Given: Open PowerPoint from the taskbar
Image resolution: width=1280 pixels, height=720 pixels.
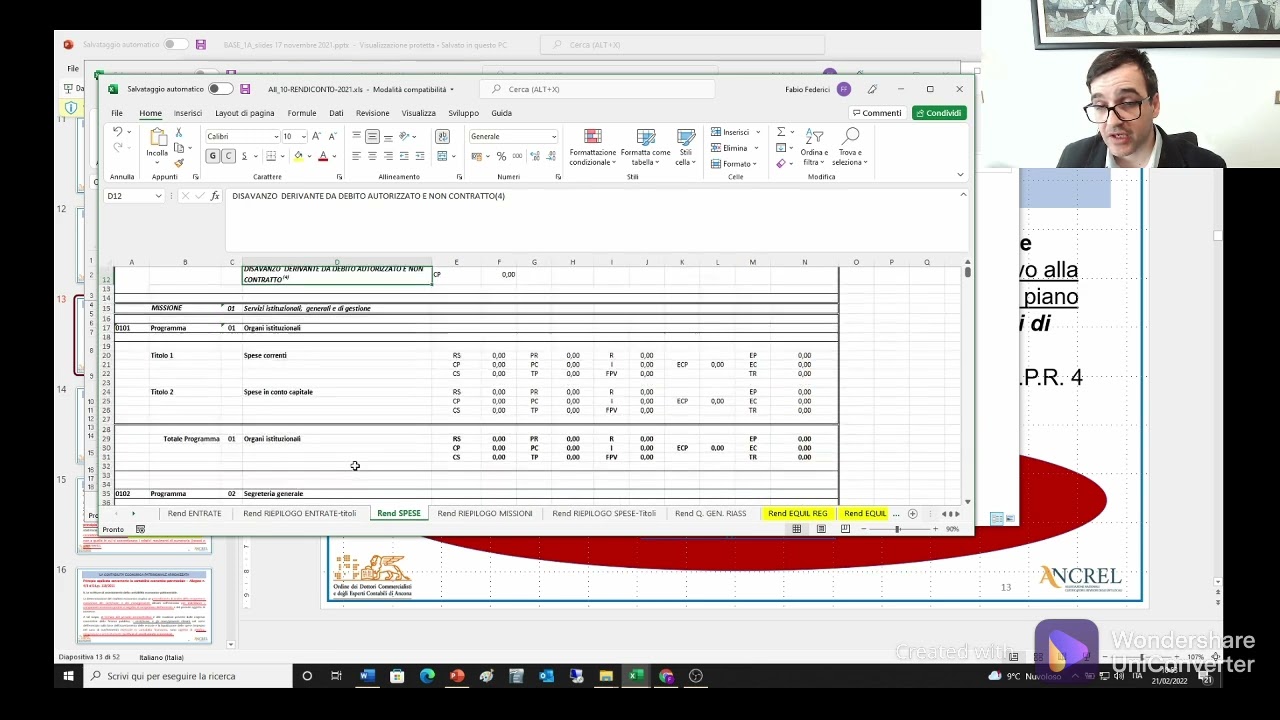Looking at the screenshot, I should pos(457,676).
